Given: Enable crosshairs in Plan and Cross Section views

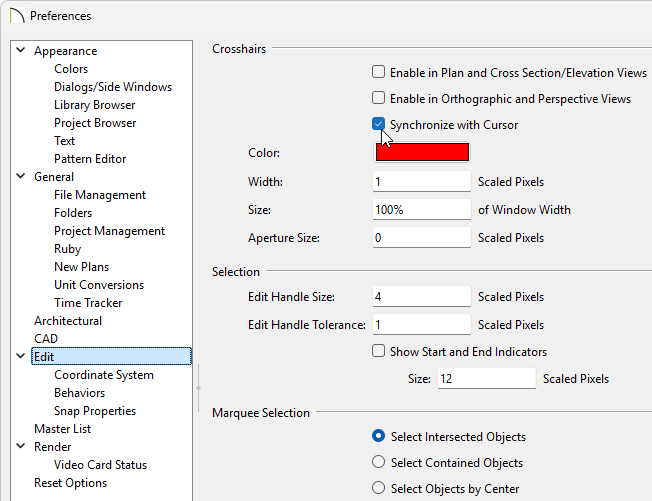Looking at the screenshot, I should [378, 72].
